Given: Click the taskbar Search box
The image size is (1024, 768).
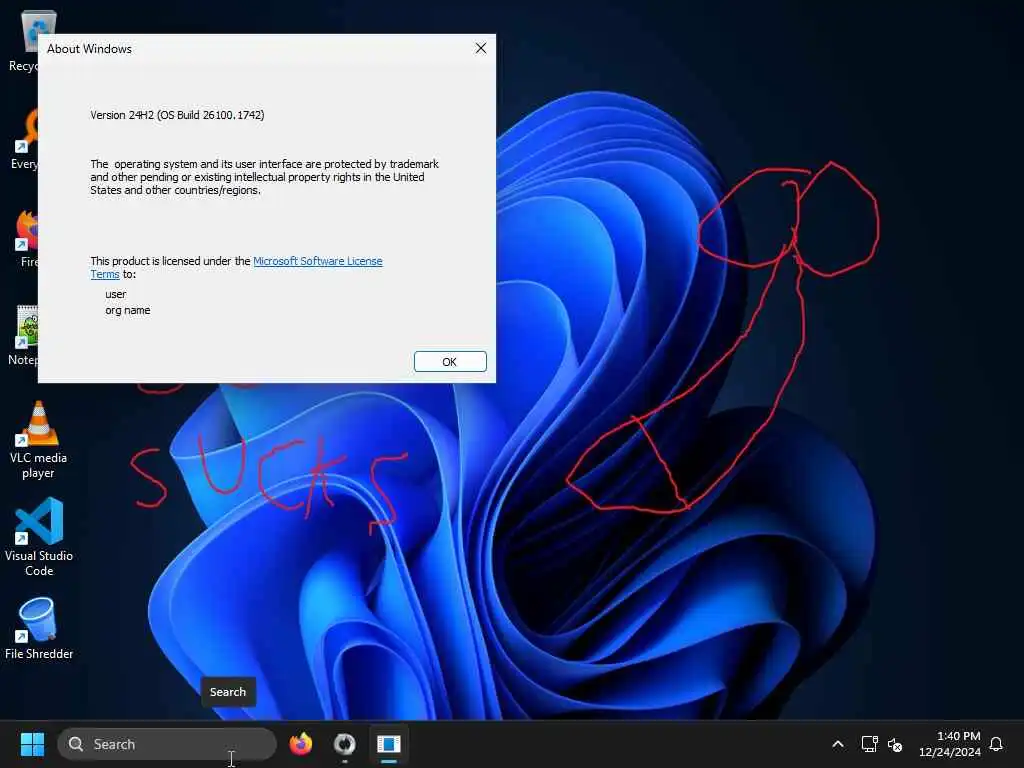Looking at the screenshot, I should pyautogui.click(x=167, y=744).
